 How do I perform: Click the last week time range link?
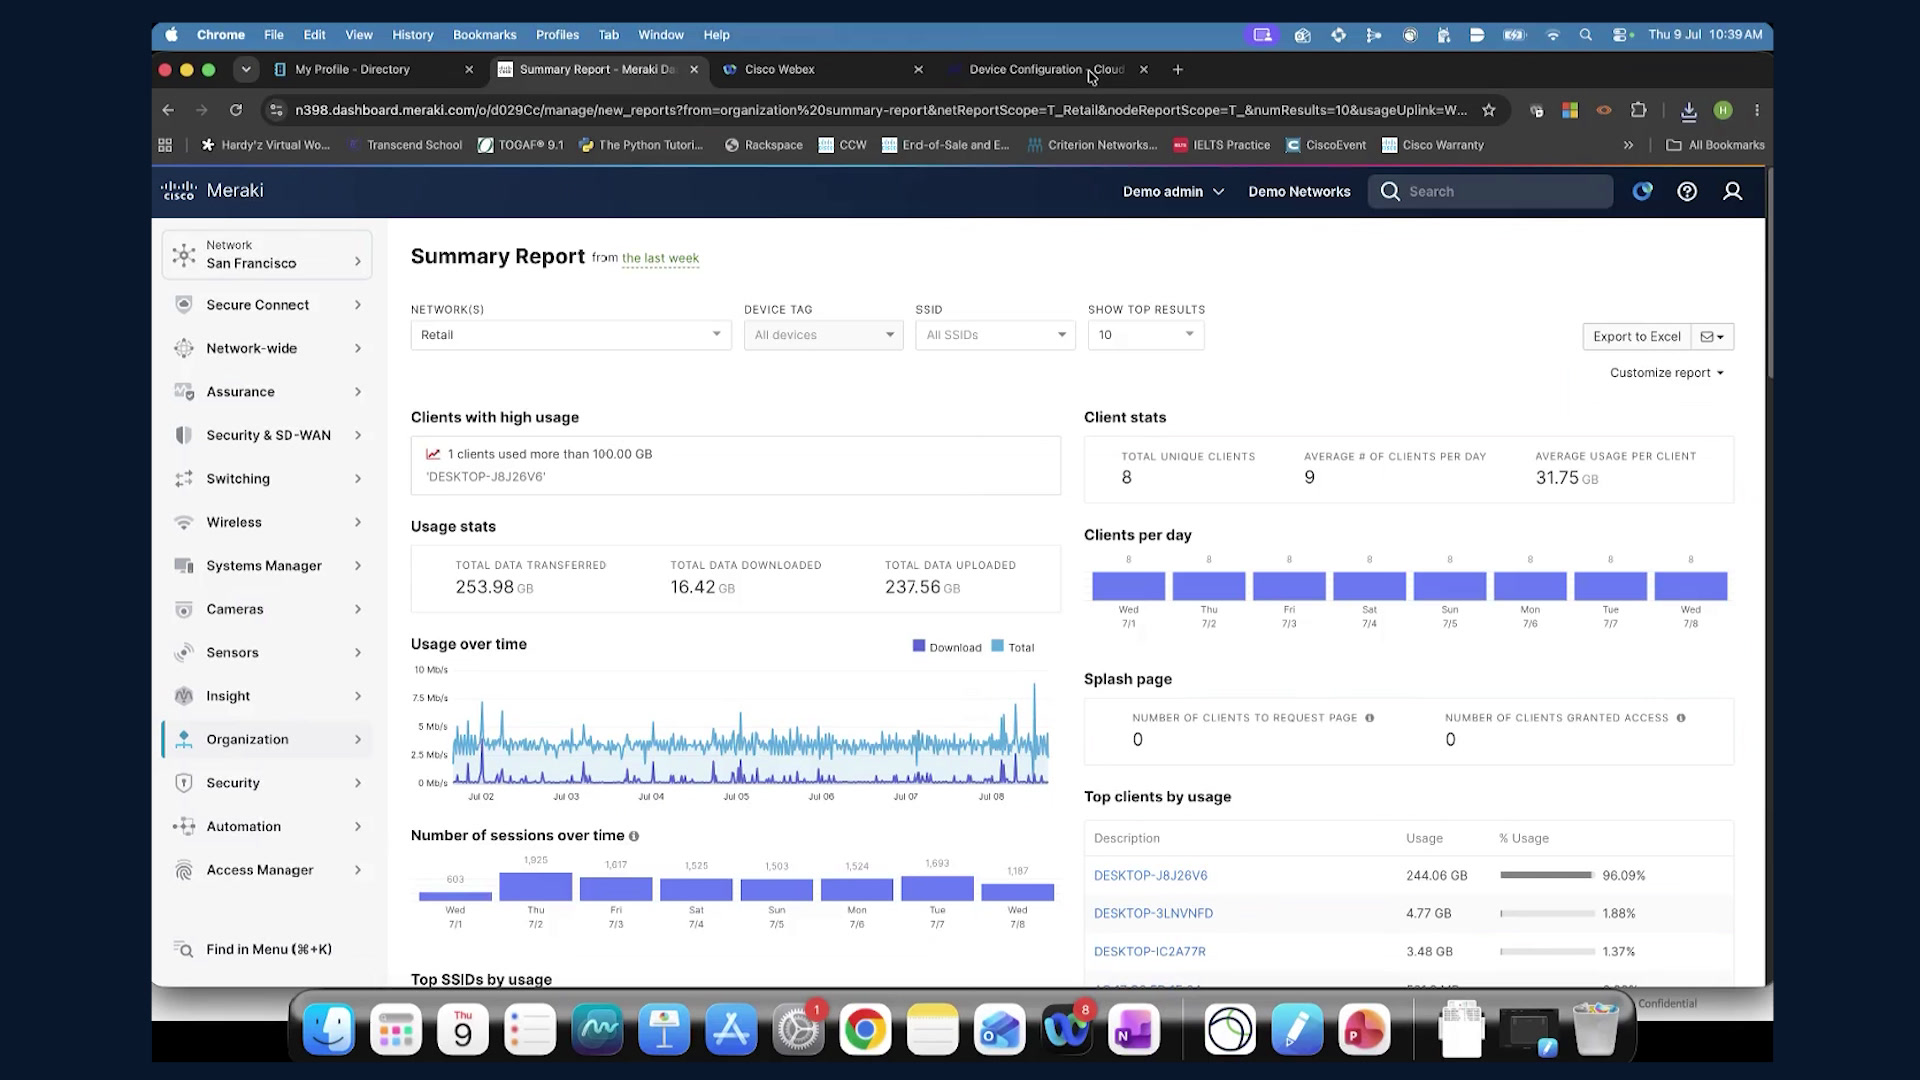[x=660, y=258]
